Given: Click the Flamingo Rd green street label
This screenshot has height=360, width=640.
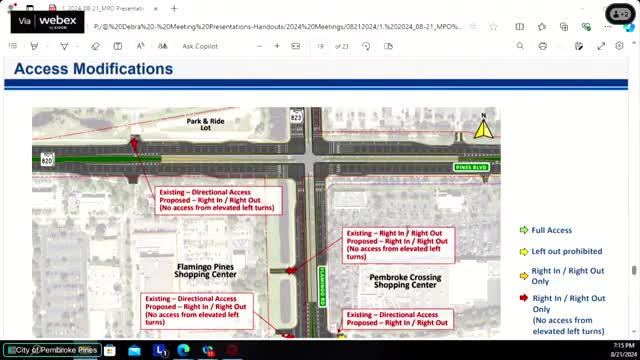Looking at the screenshot, I should 322,287.
